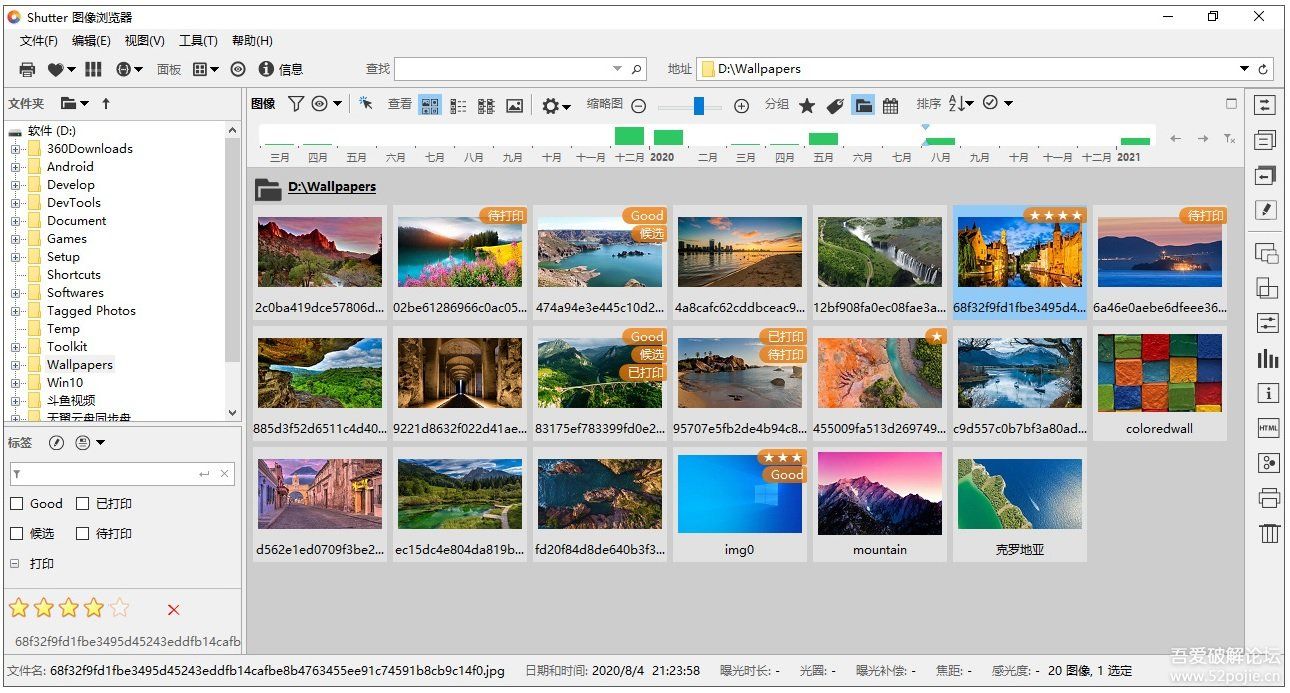Click the filter funnel icon
This screenshot has height=693, width=1290.
pyautogui.click(x=296, y=104)
